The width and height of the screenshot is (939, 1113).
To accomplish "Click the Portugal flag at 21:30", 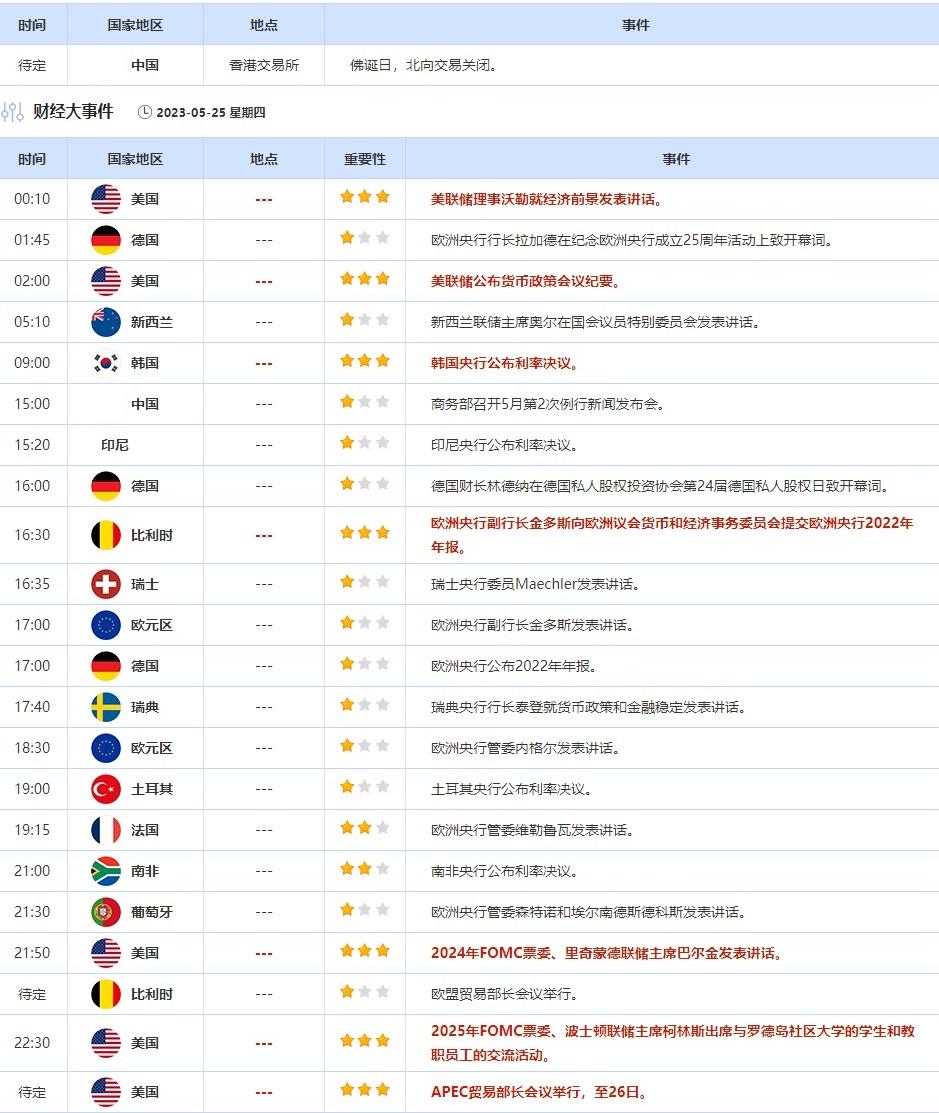I will 105,912.
